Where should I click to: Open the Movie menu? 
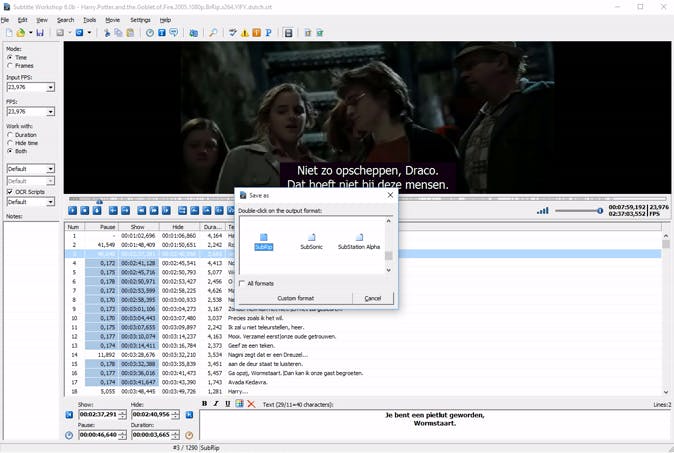coord(113,20)
